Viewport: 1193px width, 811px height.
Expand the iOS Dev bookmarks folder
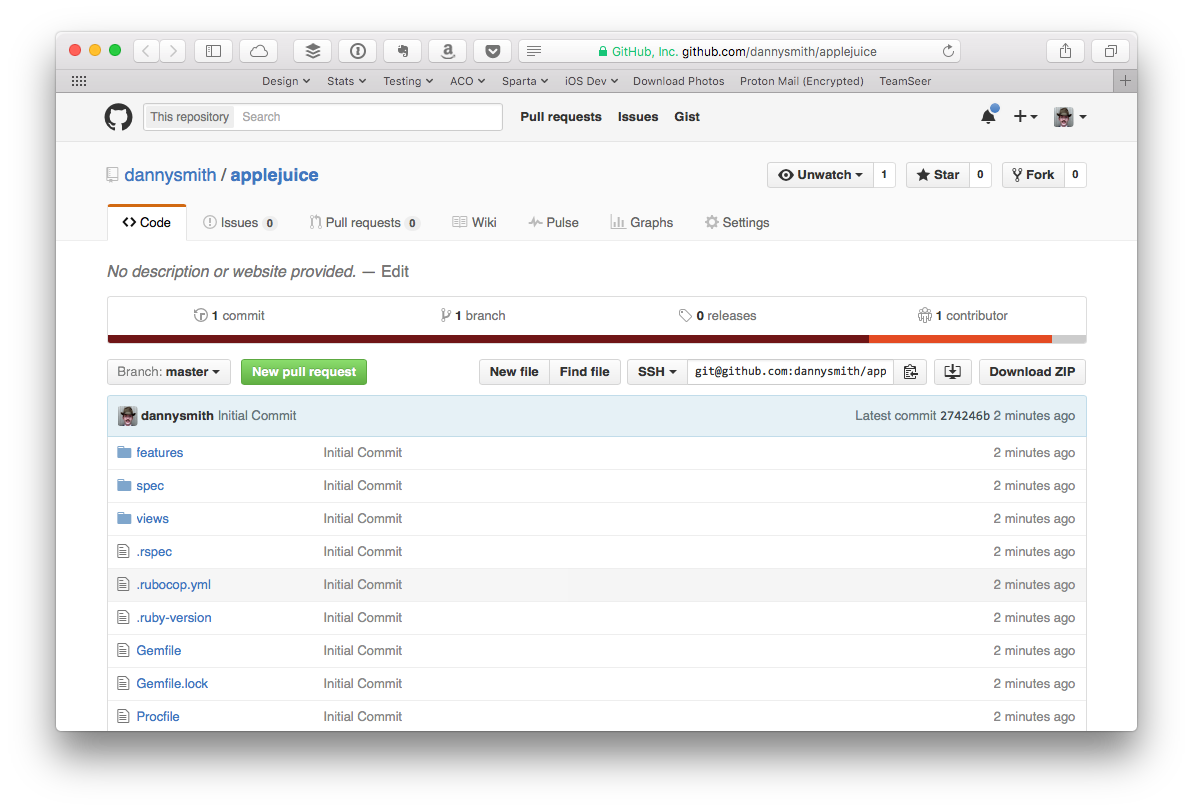click(x=591, y=81)
